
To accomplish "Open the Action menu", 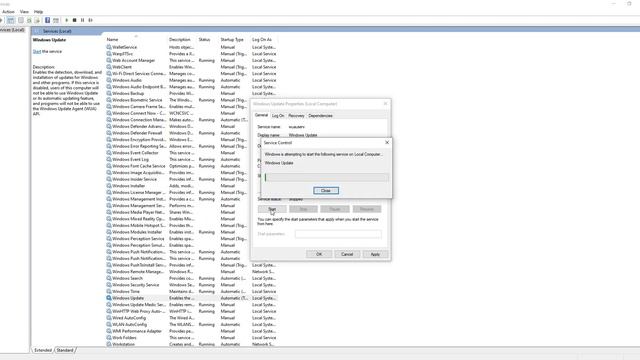I will pos(8,12).
